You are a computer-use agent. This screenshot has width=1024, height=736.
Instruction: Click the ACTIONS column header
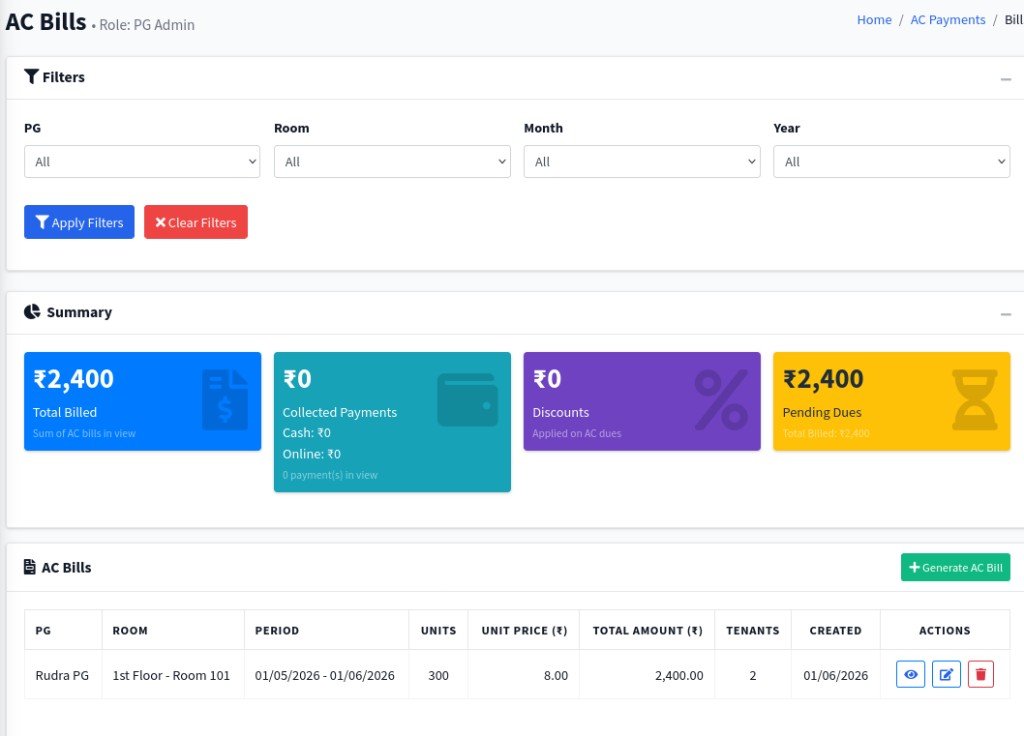click(x=945, y=630)
